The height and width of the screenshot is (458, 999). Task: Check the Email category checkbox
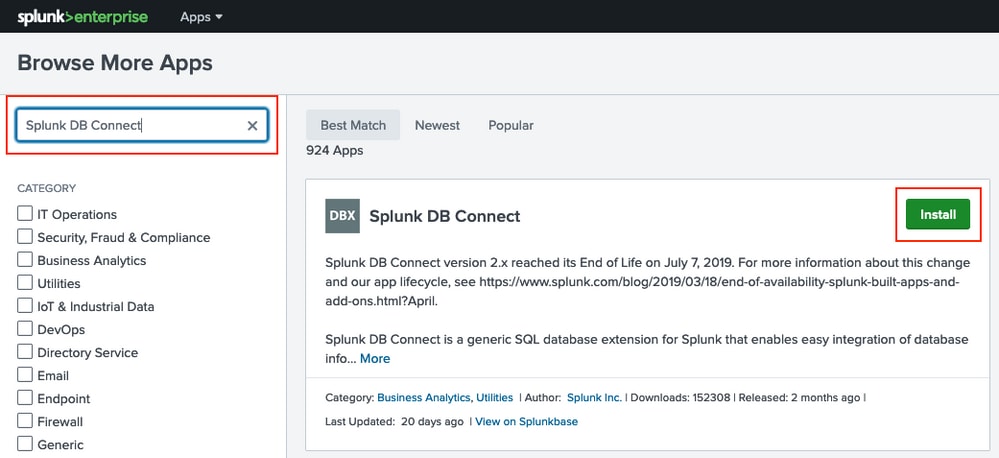25,375
